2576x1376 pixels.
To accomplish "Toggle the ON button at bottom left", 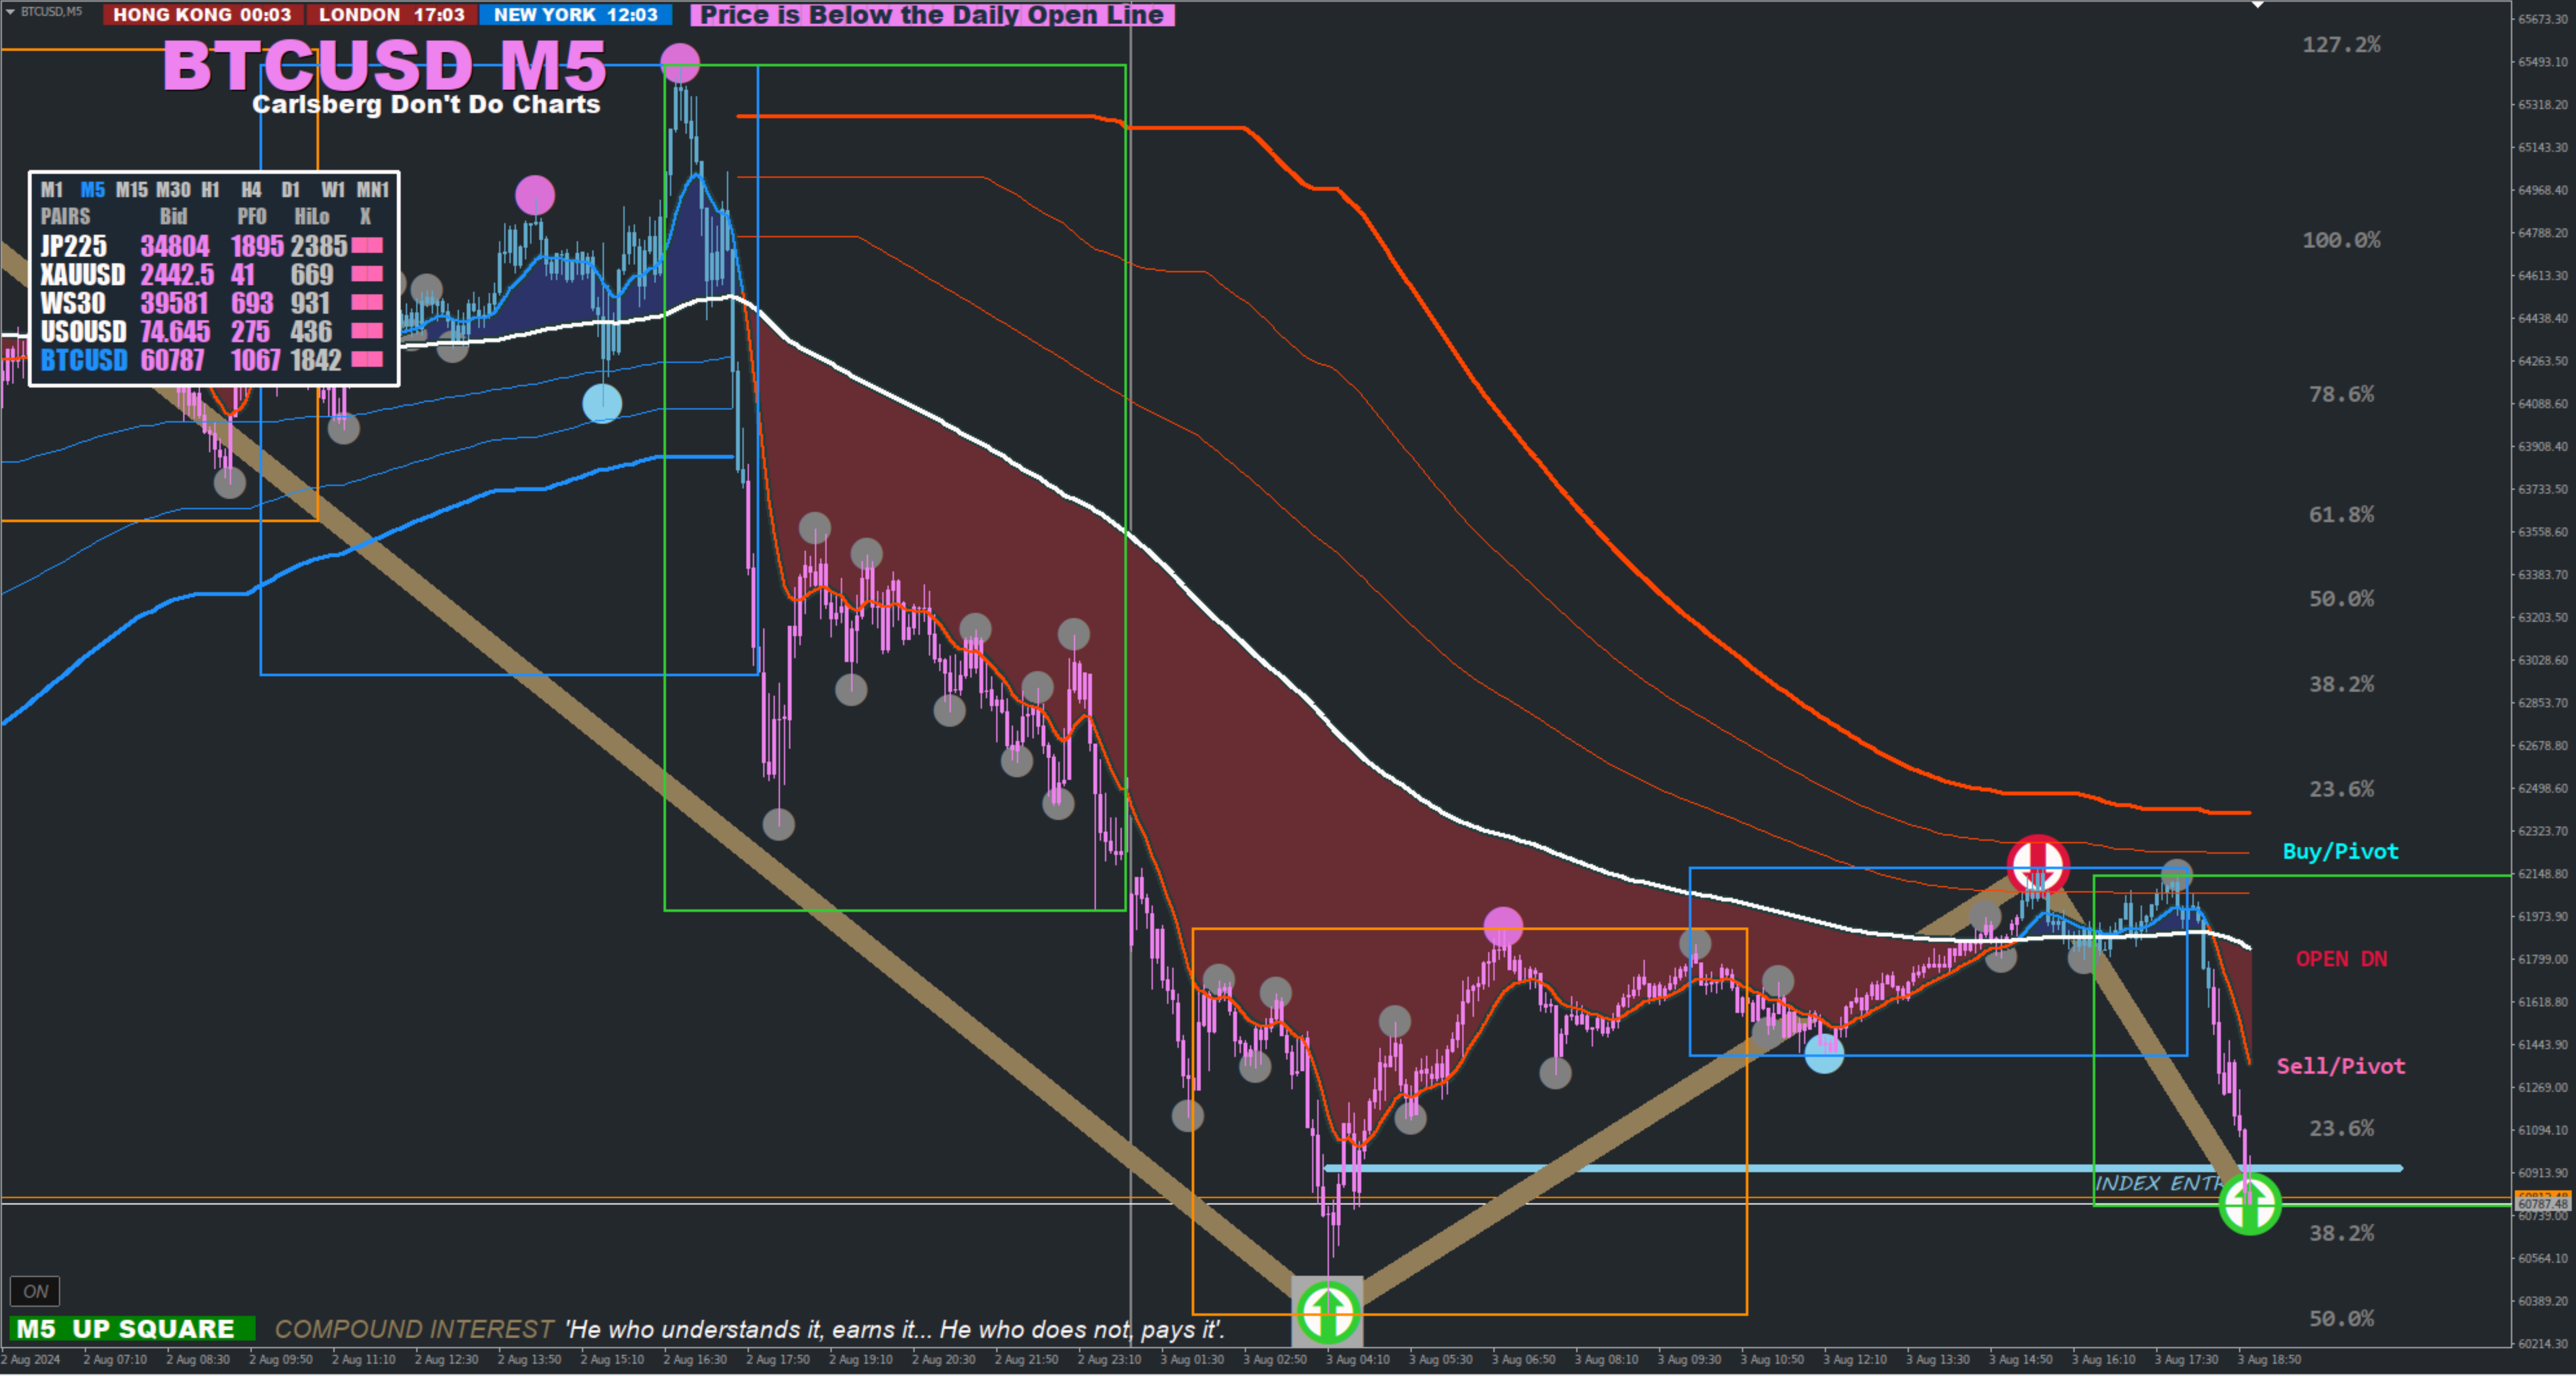I will coord(35,1291).
